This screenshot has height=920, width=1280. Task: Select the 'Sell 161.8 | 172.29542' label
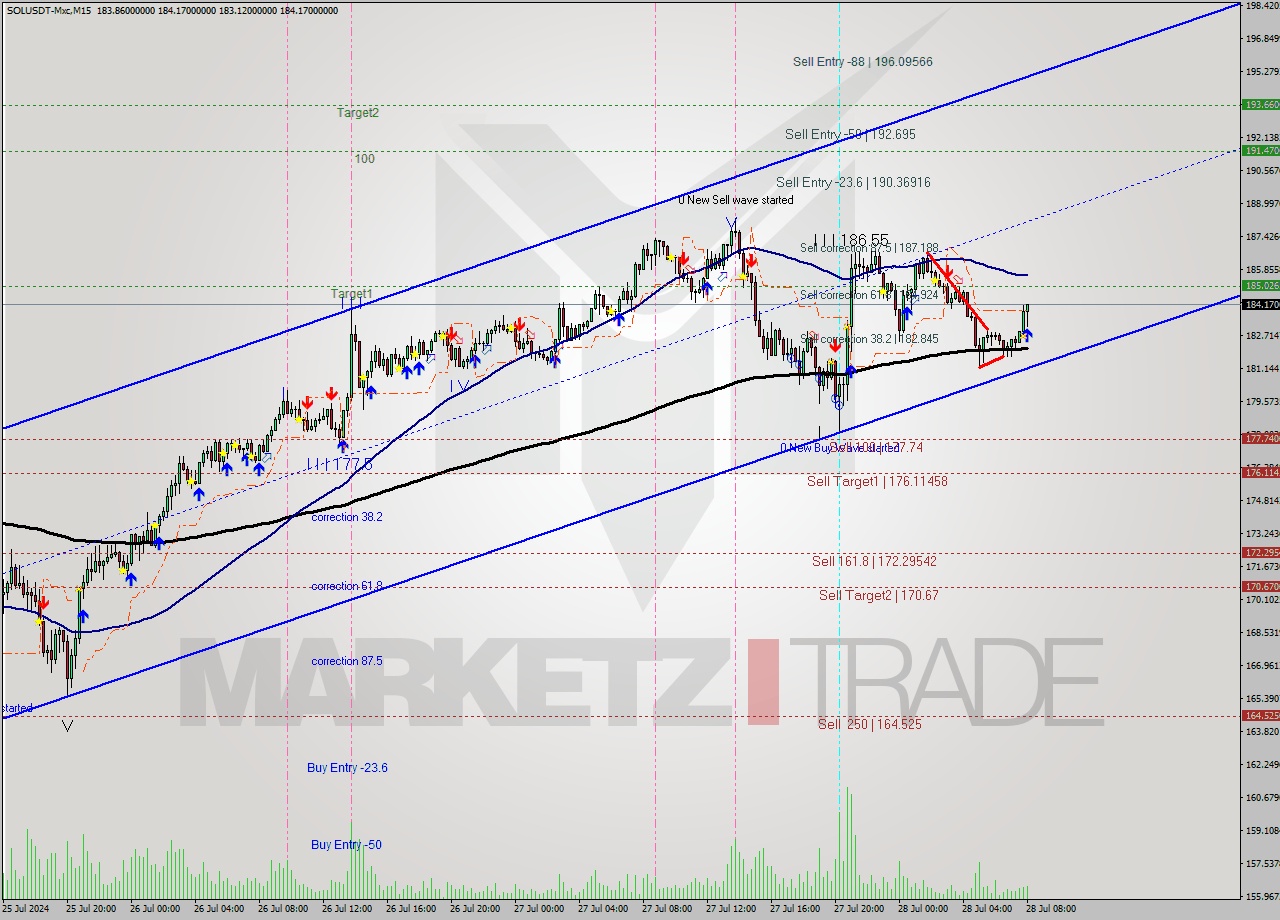(874, 562)
